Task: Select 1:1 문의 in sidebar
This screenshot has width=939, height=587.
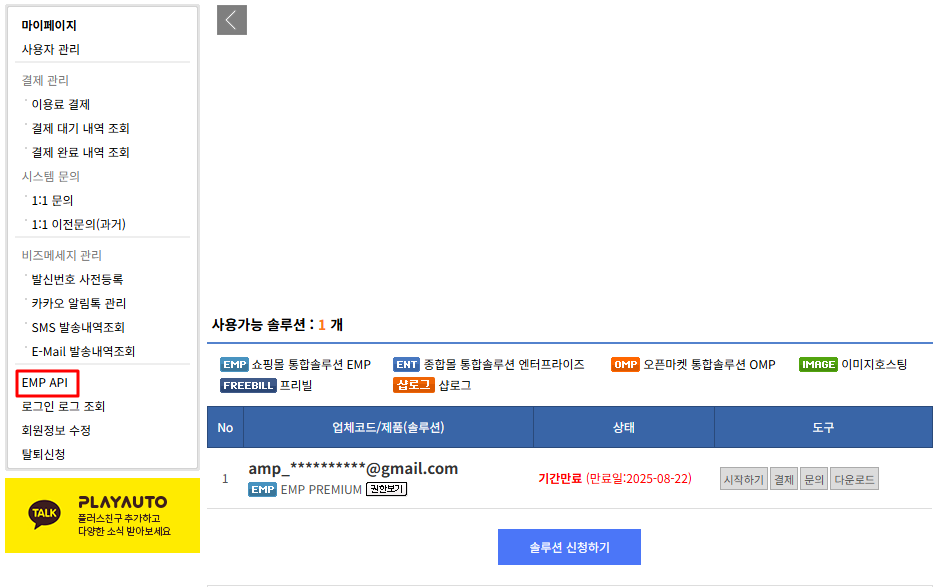Action: (52, 200)
